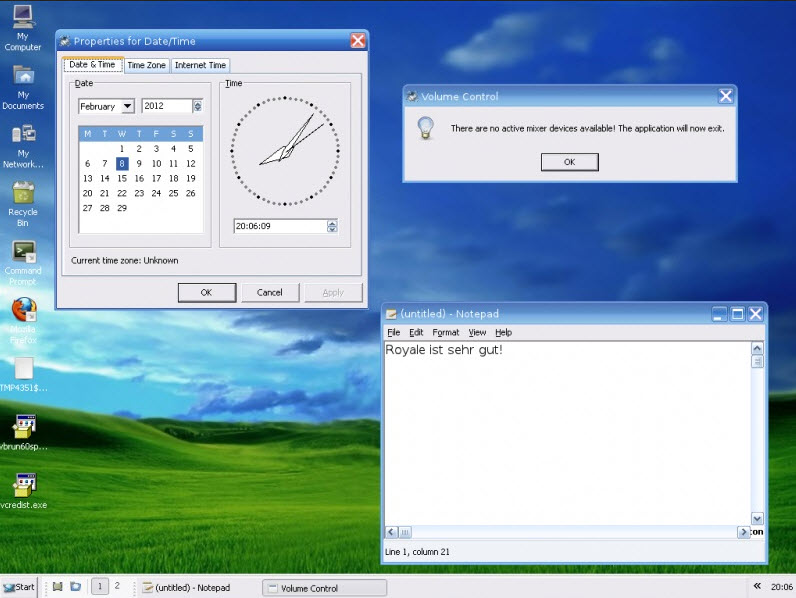Screen dimensions: 796x598
Task: Select day 15 in the calendar
Action: (x=122, y=178)
